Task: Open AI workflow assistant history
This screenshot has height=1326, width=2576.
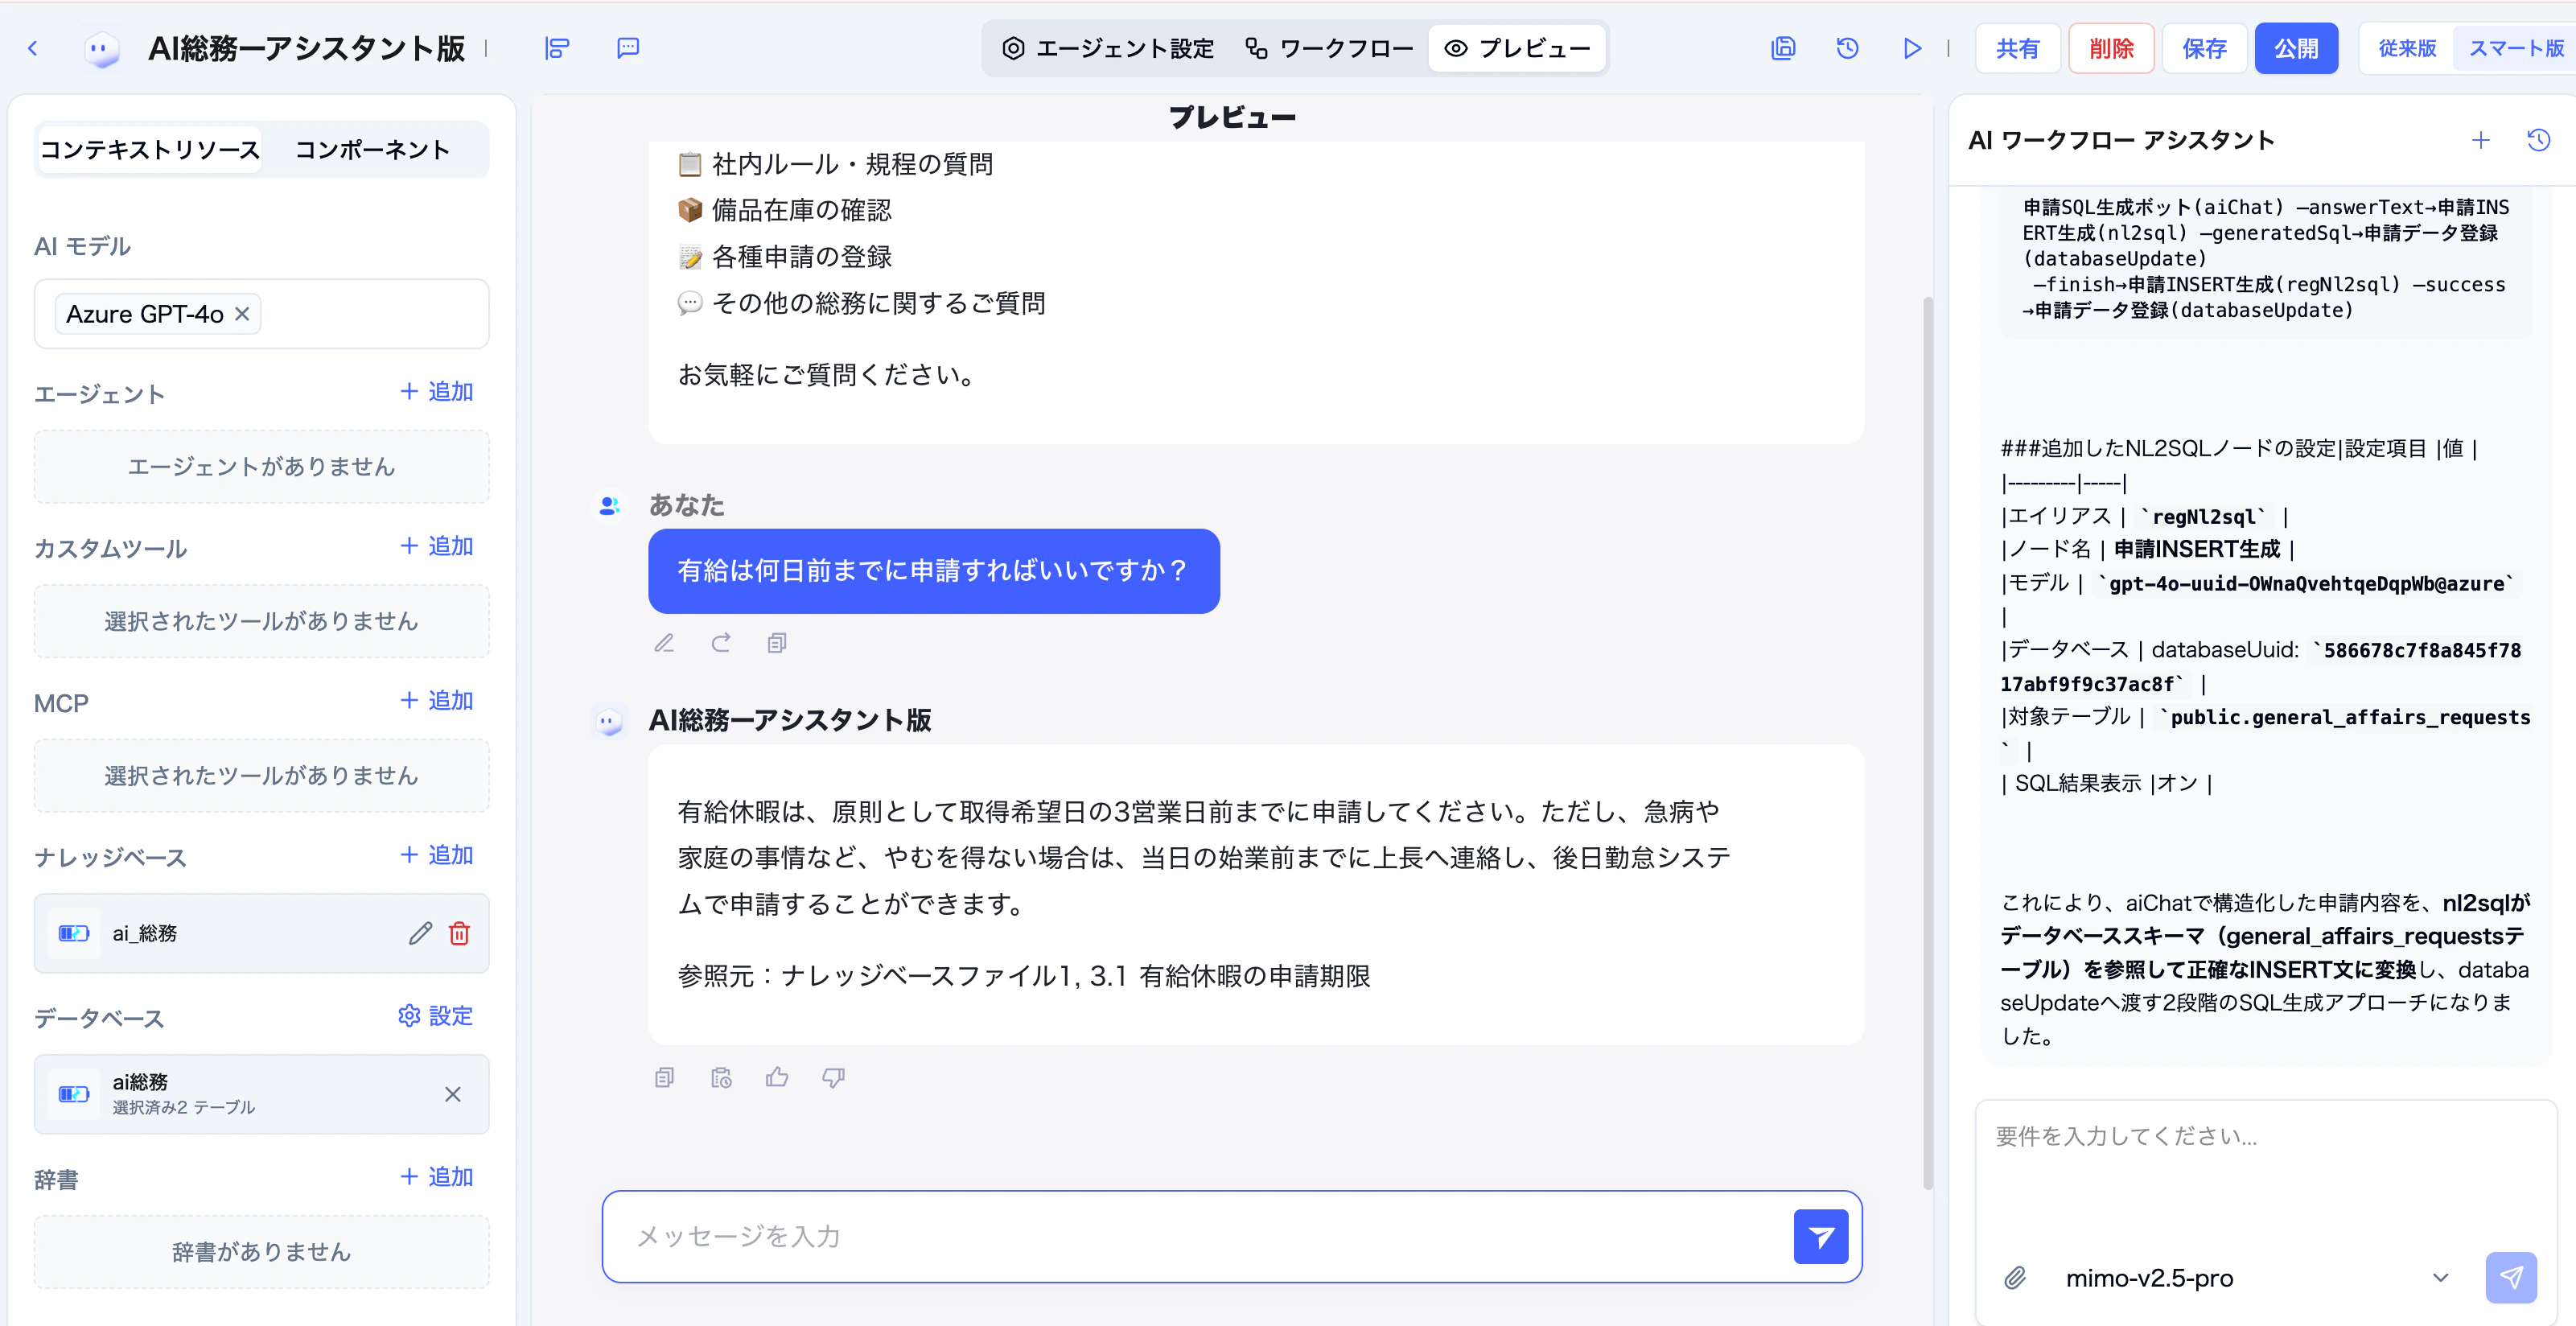Action: click(2538, 140)
